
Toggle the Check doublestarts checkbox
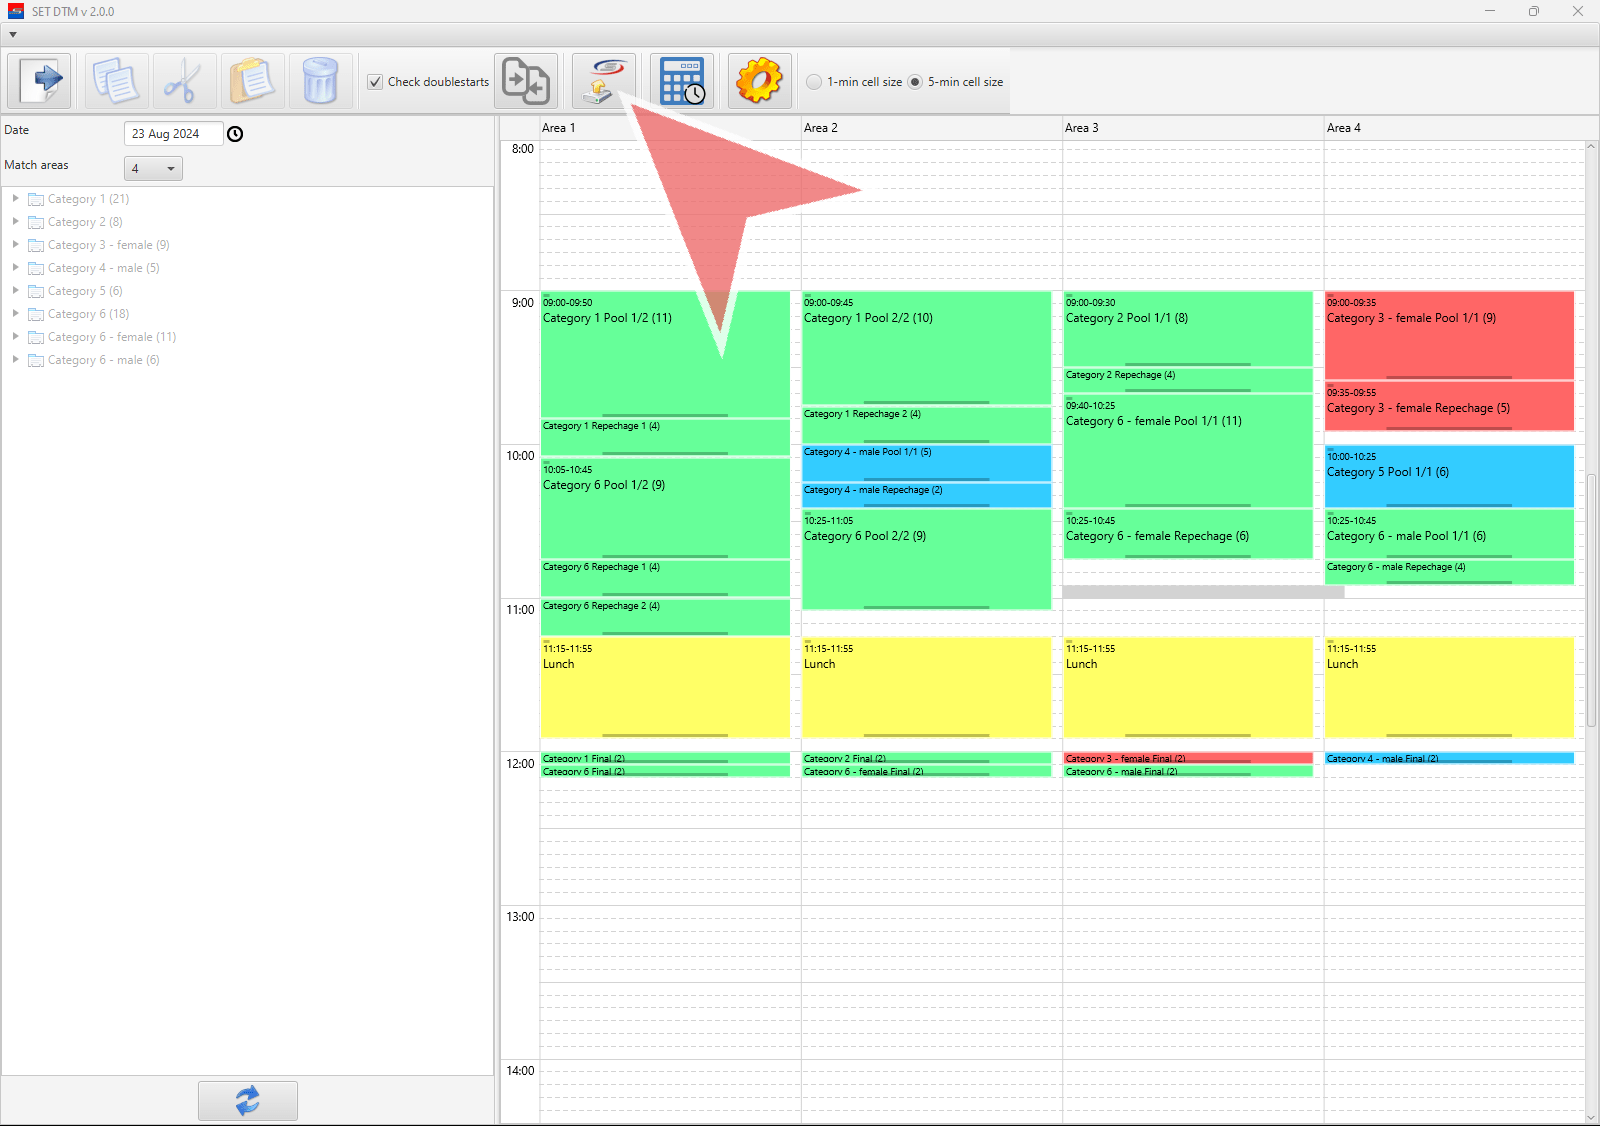(x=375, y=82)
